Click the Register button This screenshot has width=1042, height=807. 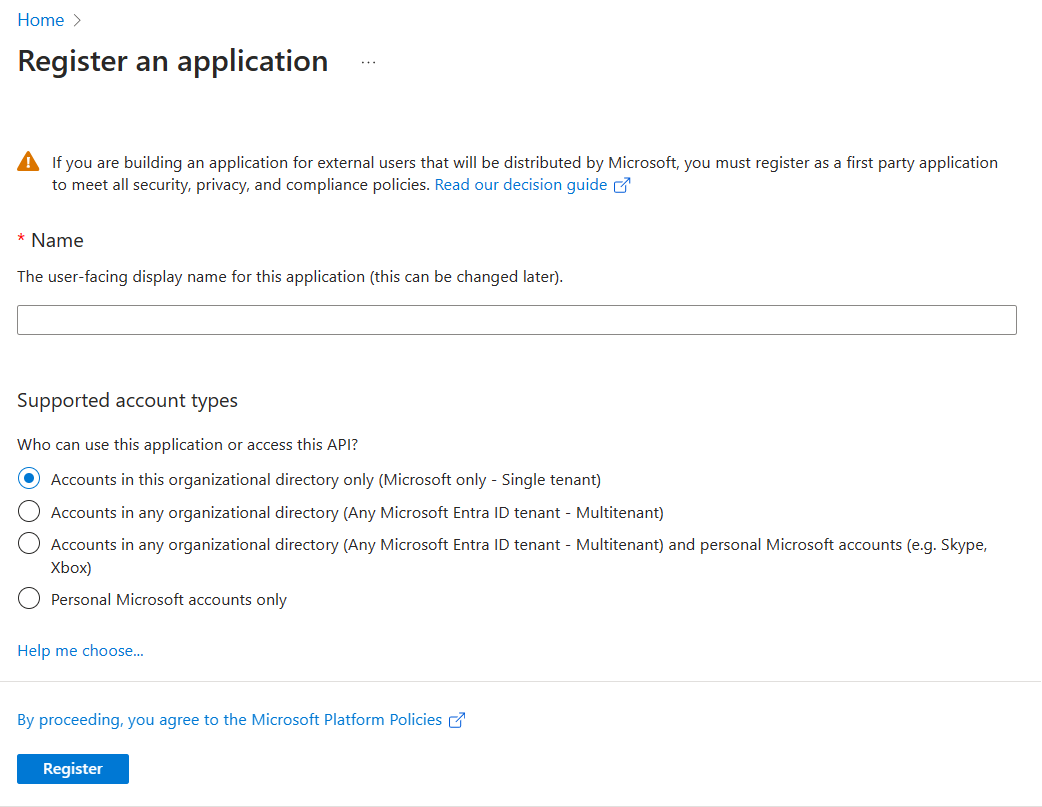coord(72,768)
